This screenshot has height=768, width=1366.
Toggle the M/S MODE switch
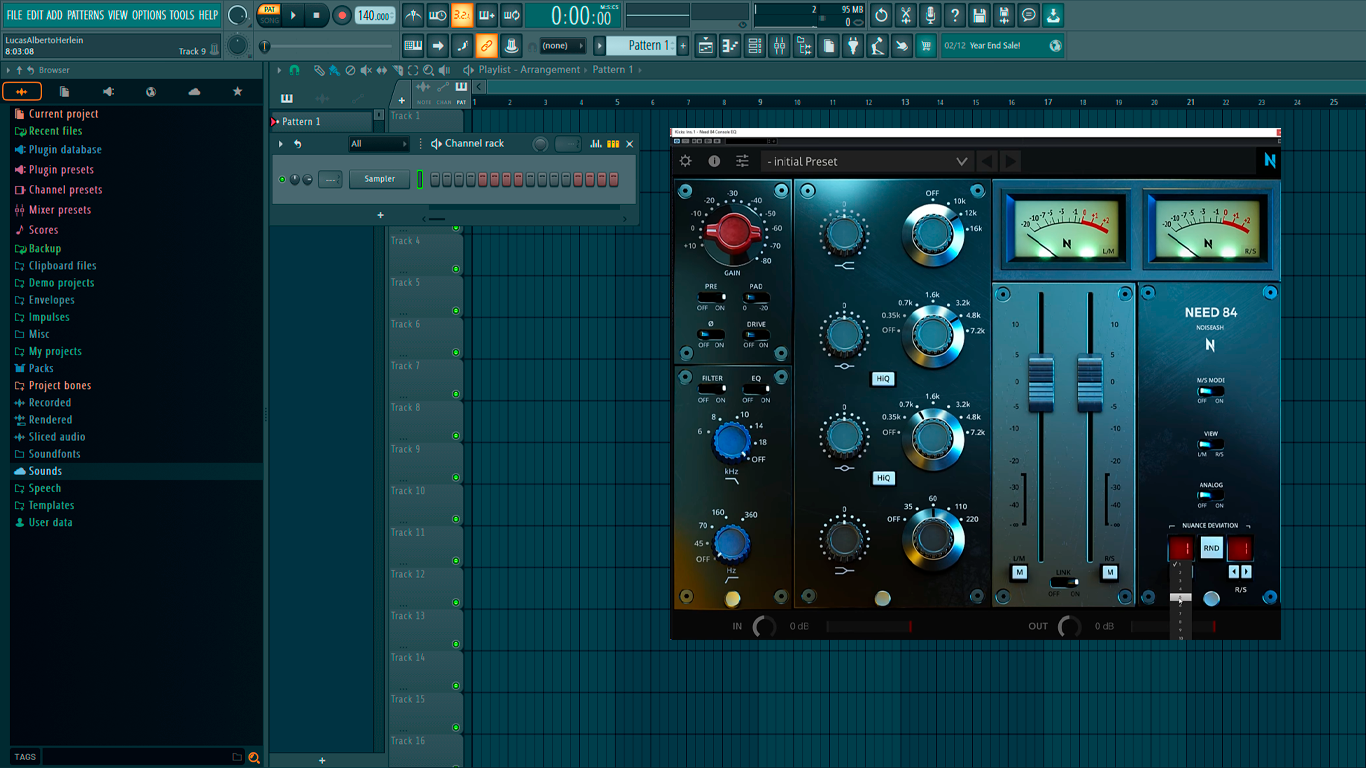(x=1211, y=391)
